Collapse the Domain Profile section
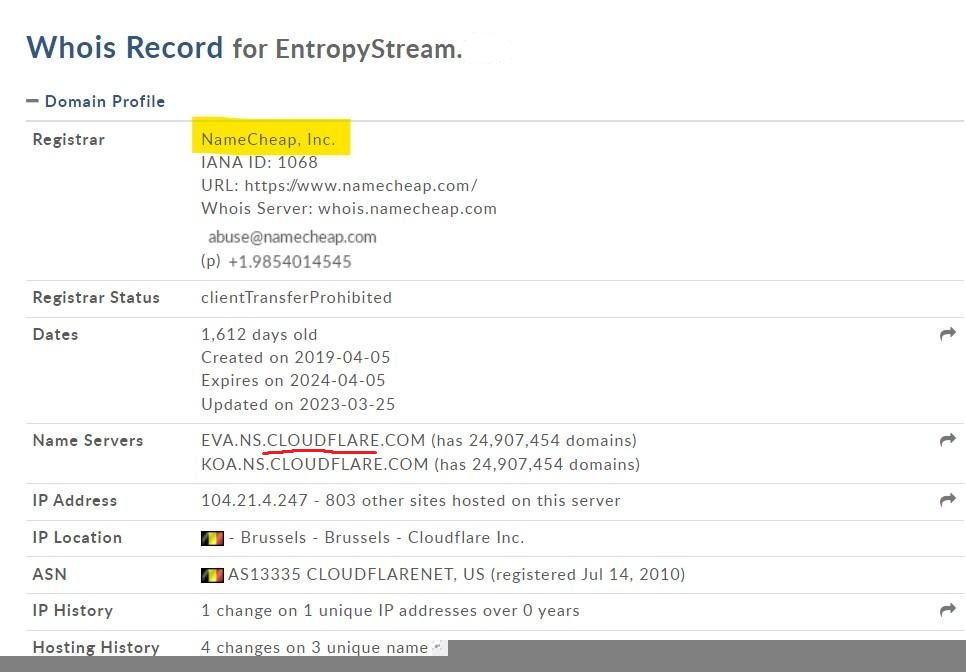The height and width of the screenshot is (672, 966). [x=33, y=101]
